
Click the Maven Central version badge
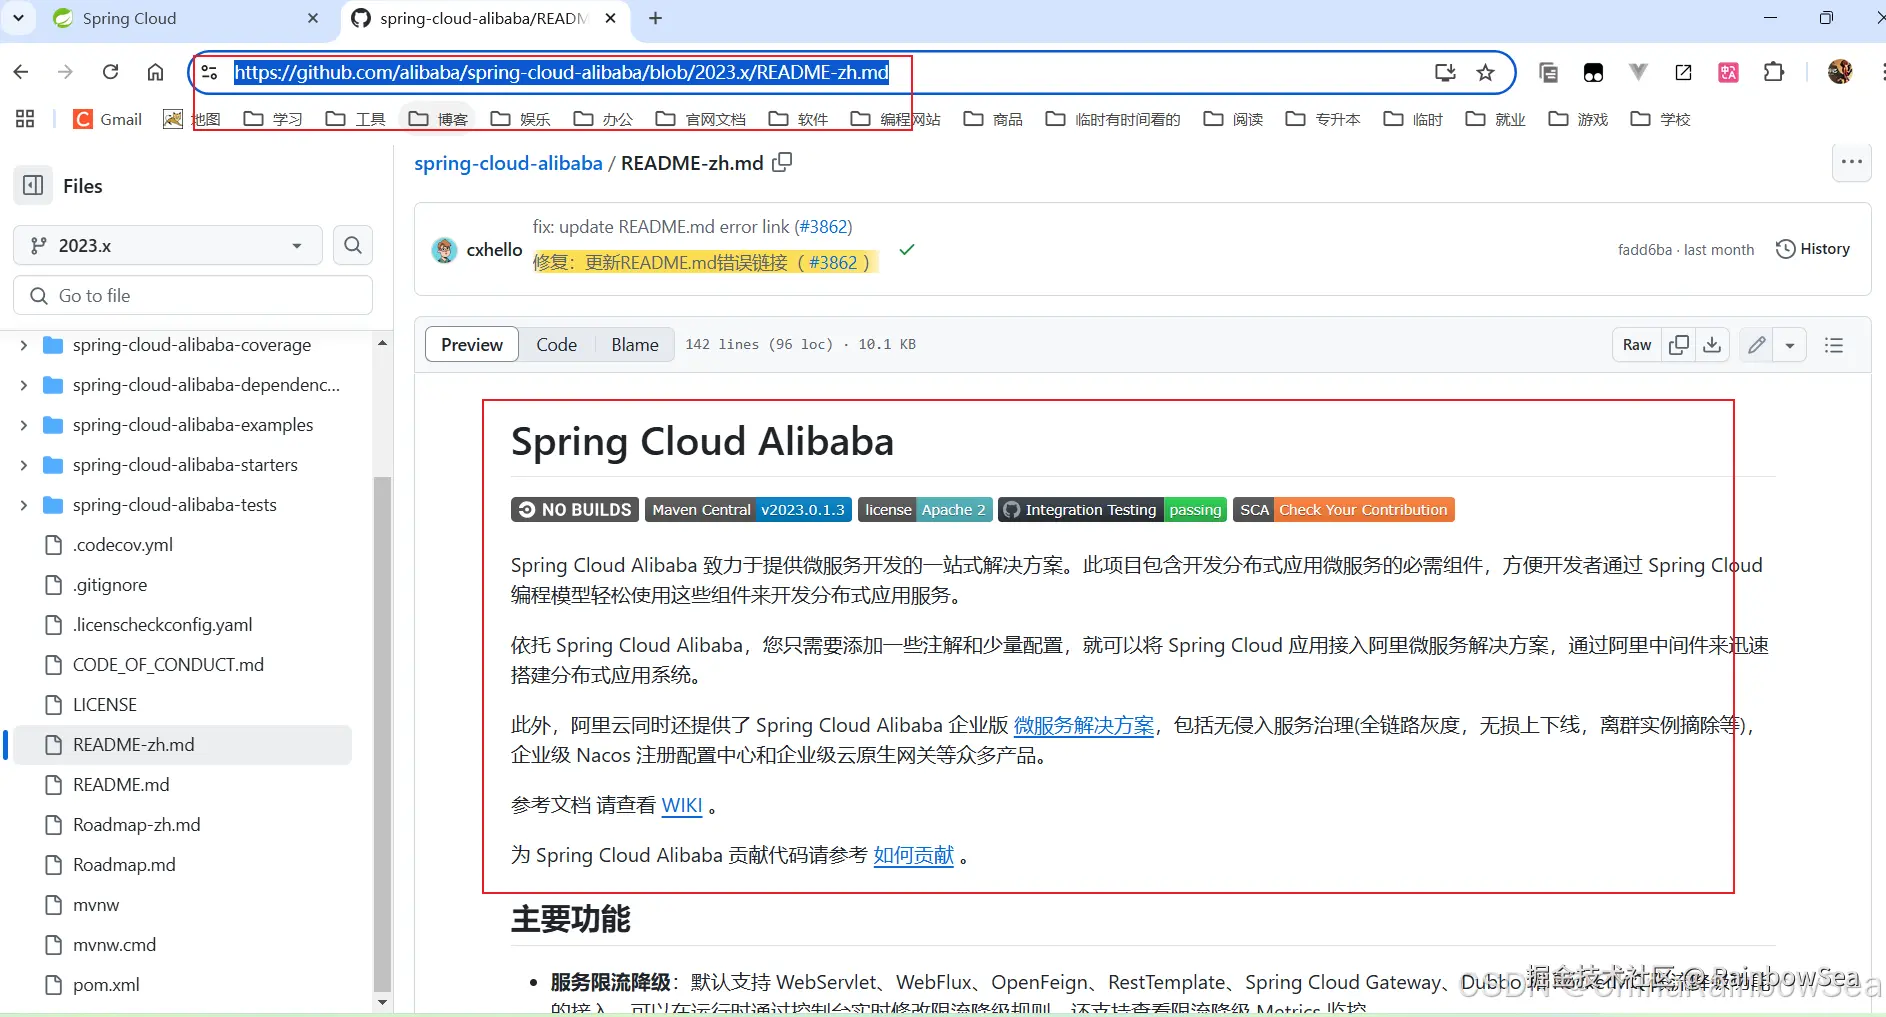(748, 510)
